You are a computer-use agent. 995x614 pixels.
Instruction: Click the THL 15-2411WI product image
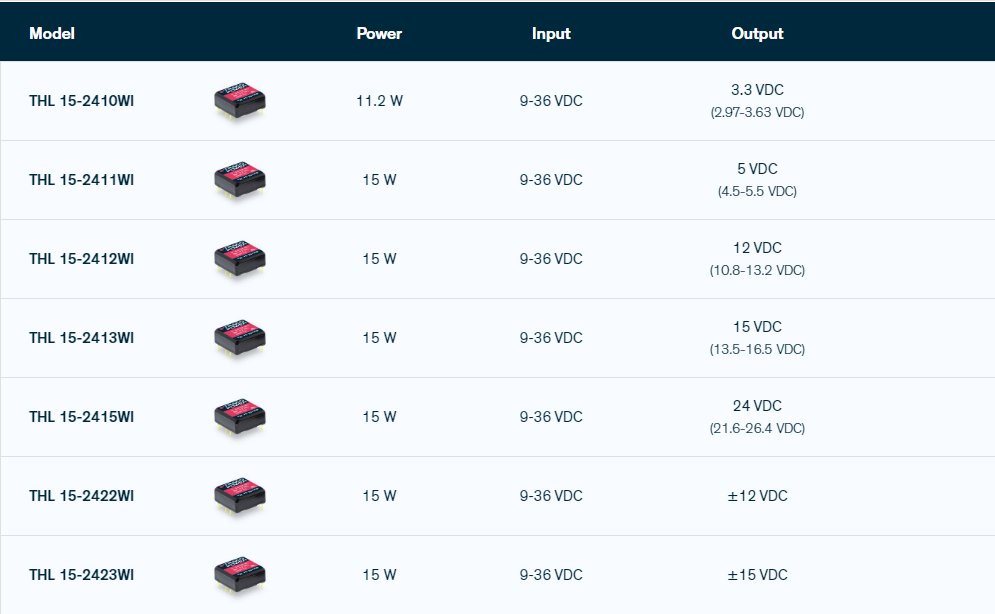pos(240,180)
